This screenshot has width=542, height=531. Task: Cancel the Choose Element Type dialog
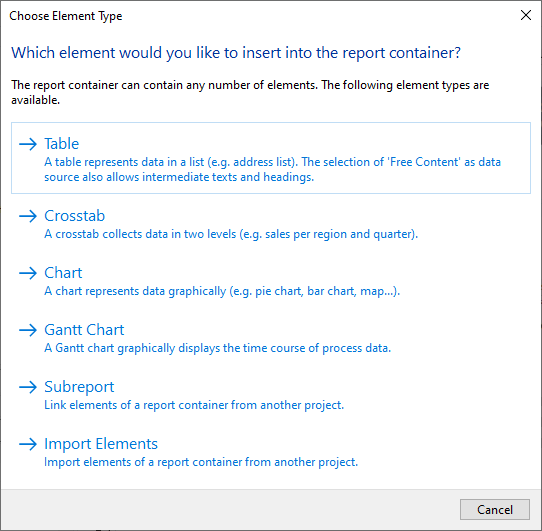coord(495,509)
